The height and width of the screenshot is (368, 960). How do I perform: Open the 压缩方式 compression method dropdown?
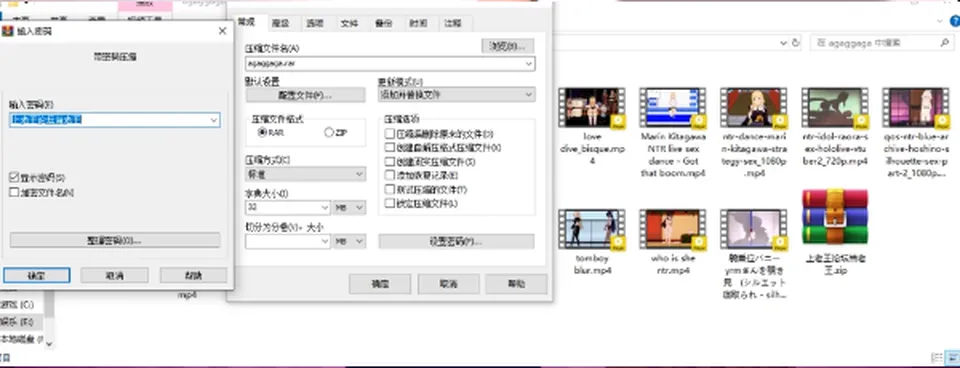click(x=306, y=174)
